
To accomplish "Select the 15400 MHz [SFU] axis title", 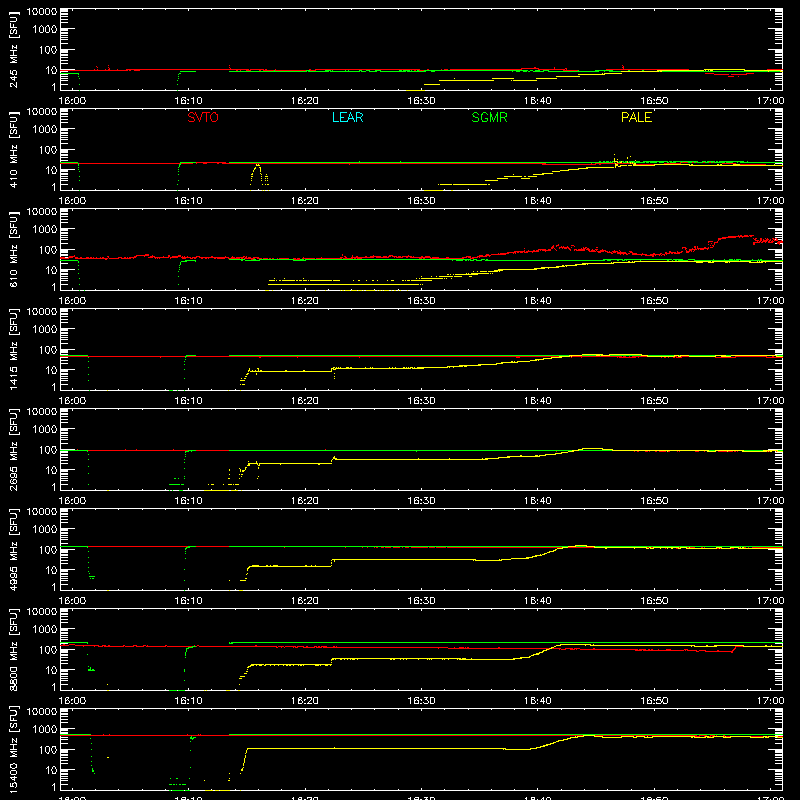I will tap(14, 750).
